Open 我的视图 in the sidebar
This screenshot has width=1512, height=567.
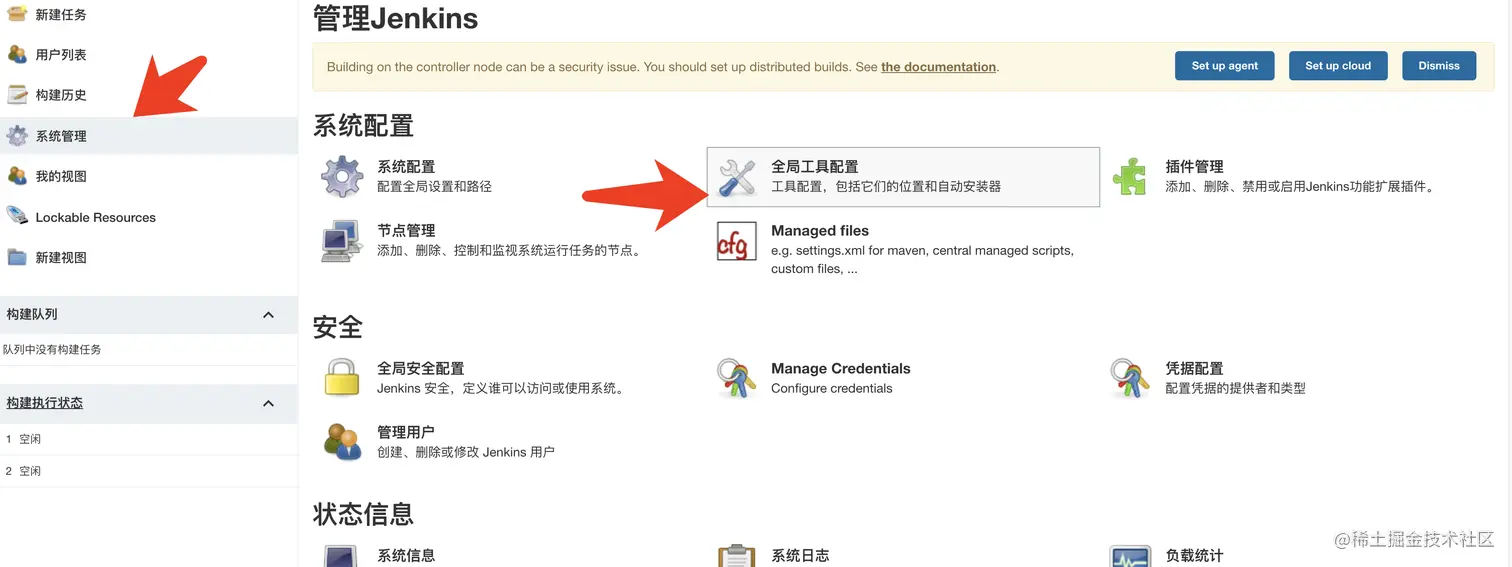(x=61, y=176)
